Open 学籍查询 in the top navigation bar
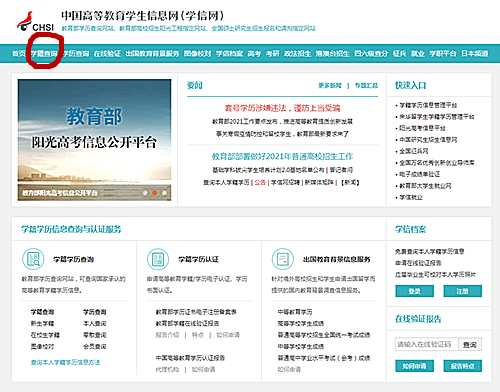The width and height of the screenshot is (500, 392). point(44,53)
